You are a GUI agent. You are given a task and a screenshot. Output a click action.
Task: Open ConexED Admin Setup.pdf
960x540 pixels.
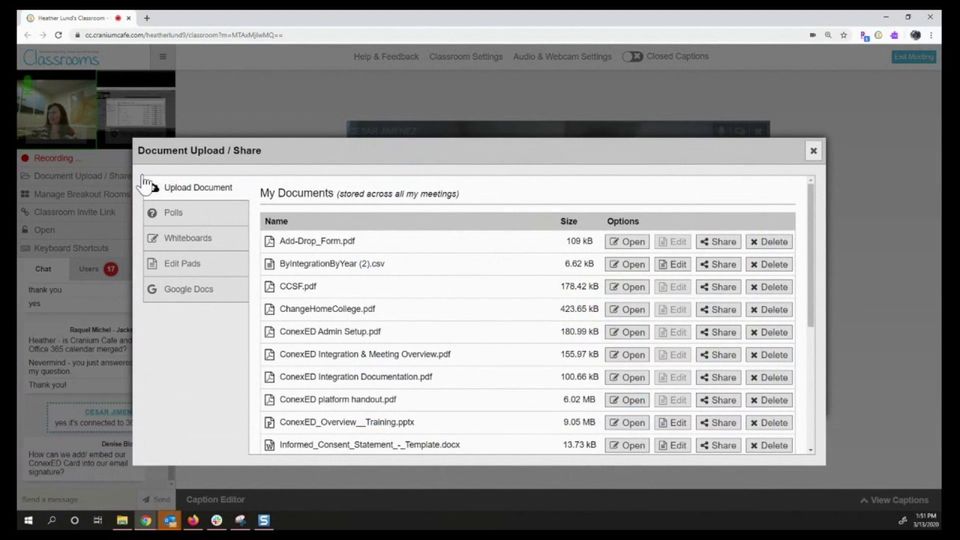tap(627, 332)
